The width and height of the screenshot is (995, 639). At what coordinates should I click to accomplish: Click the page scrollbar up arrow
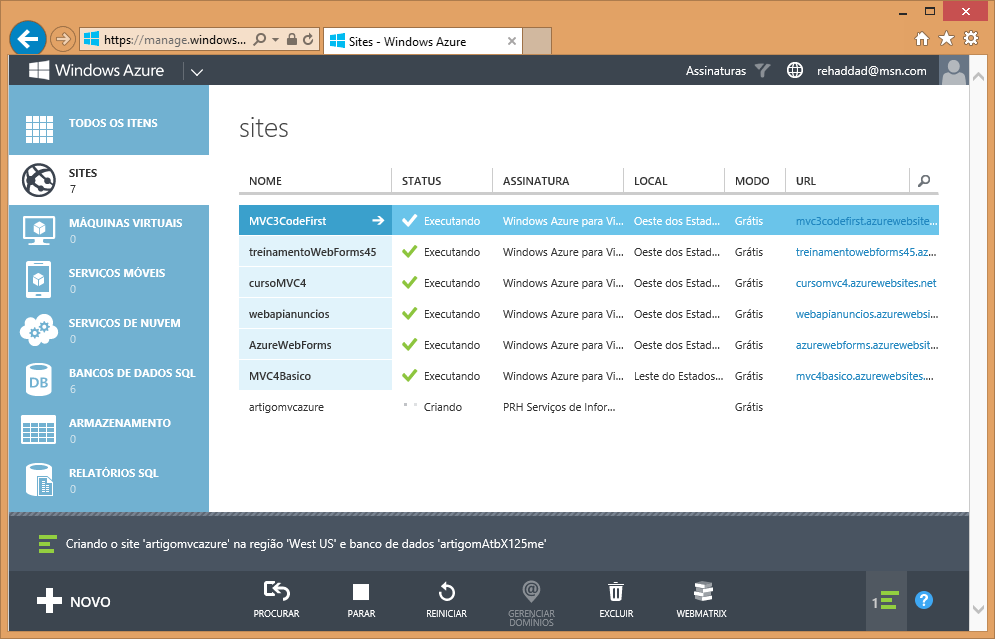pos(979,77)
